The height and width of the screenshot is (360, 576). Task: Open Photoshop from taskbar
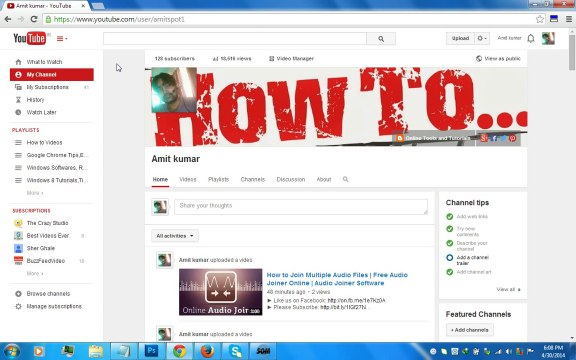pyautogui.click(x=151, y=352)
